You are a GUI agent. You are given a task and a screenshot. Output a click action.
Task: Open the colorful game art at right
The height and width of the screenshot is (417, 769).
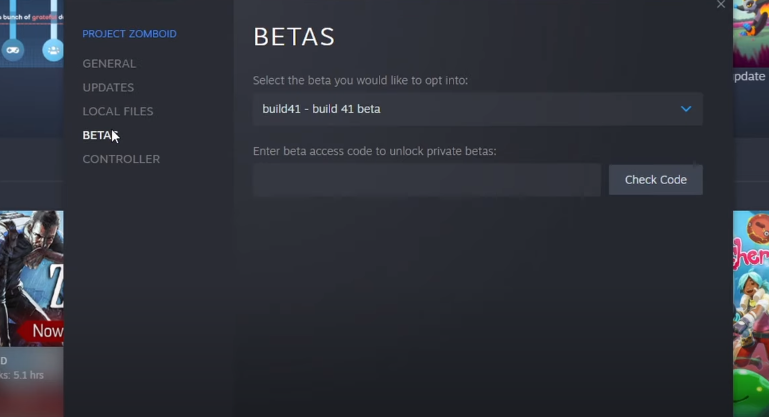coord(751,314)
